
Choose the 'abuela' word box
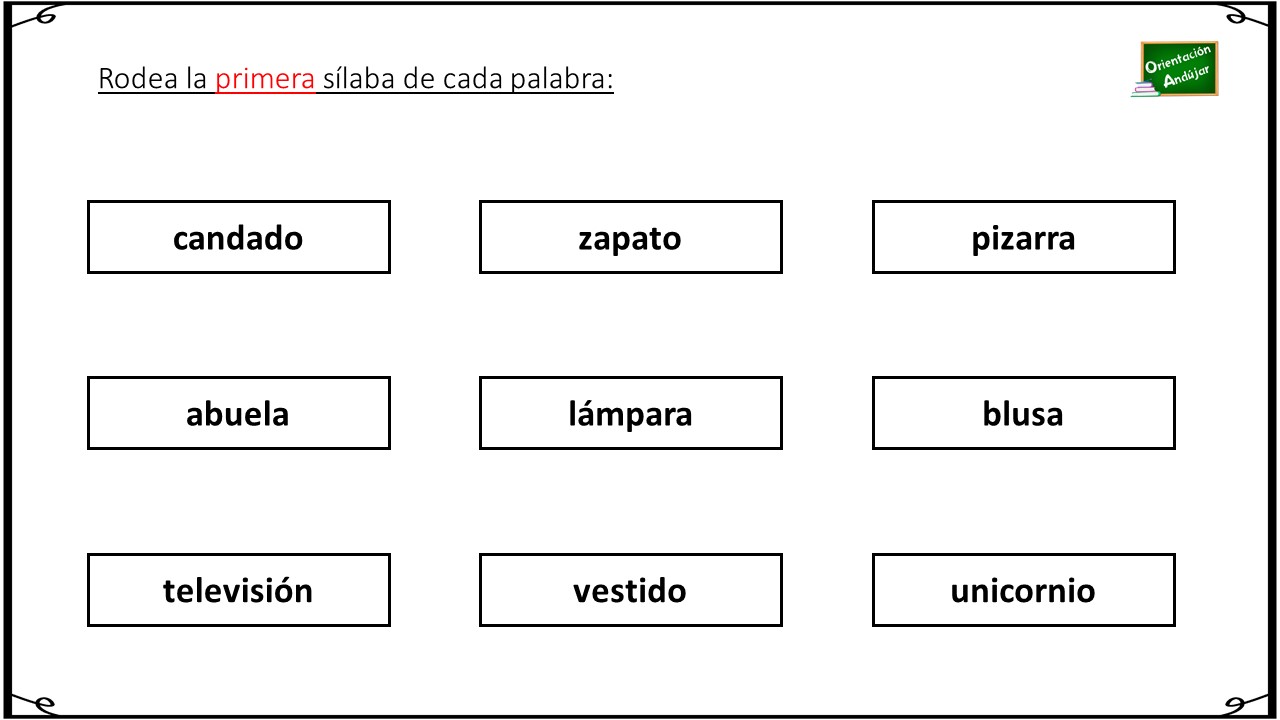pyautogui.click(x=239, y=413)
